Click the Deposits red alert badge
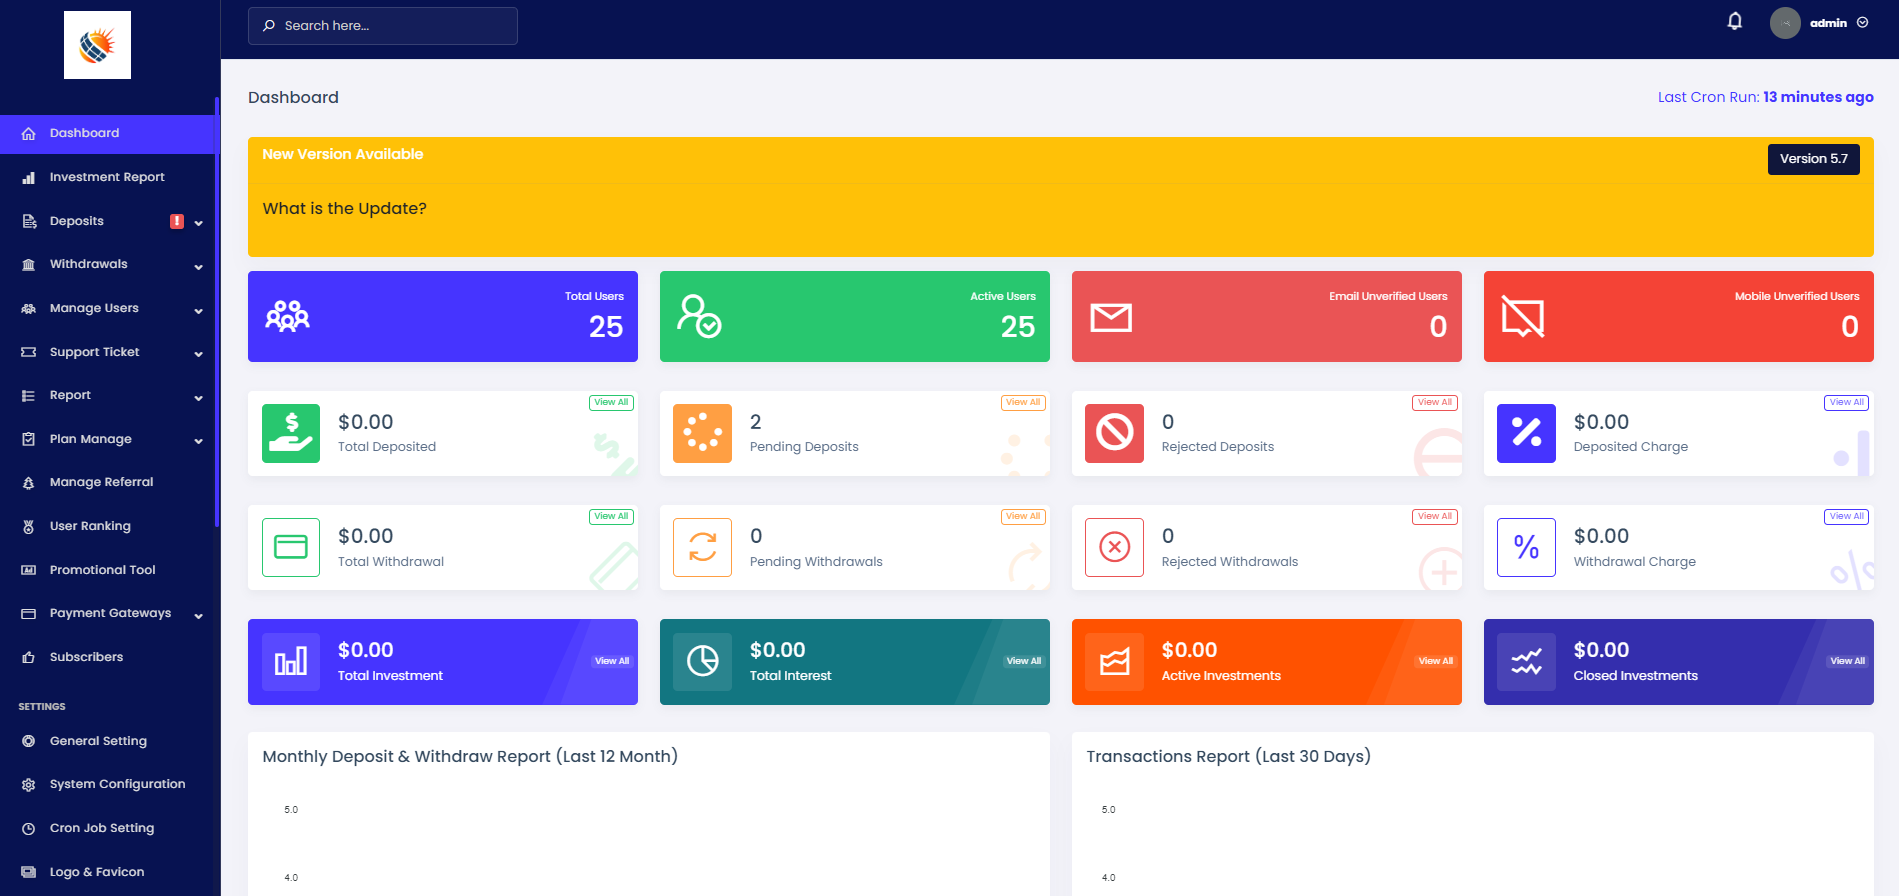Screen dimensions: 1899x896 (177, 221)
